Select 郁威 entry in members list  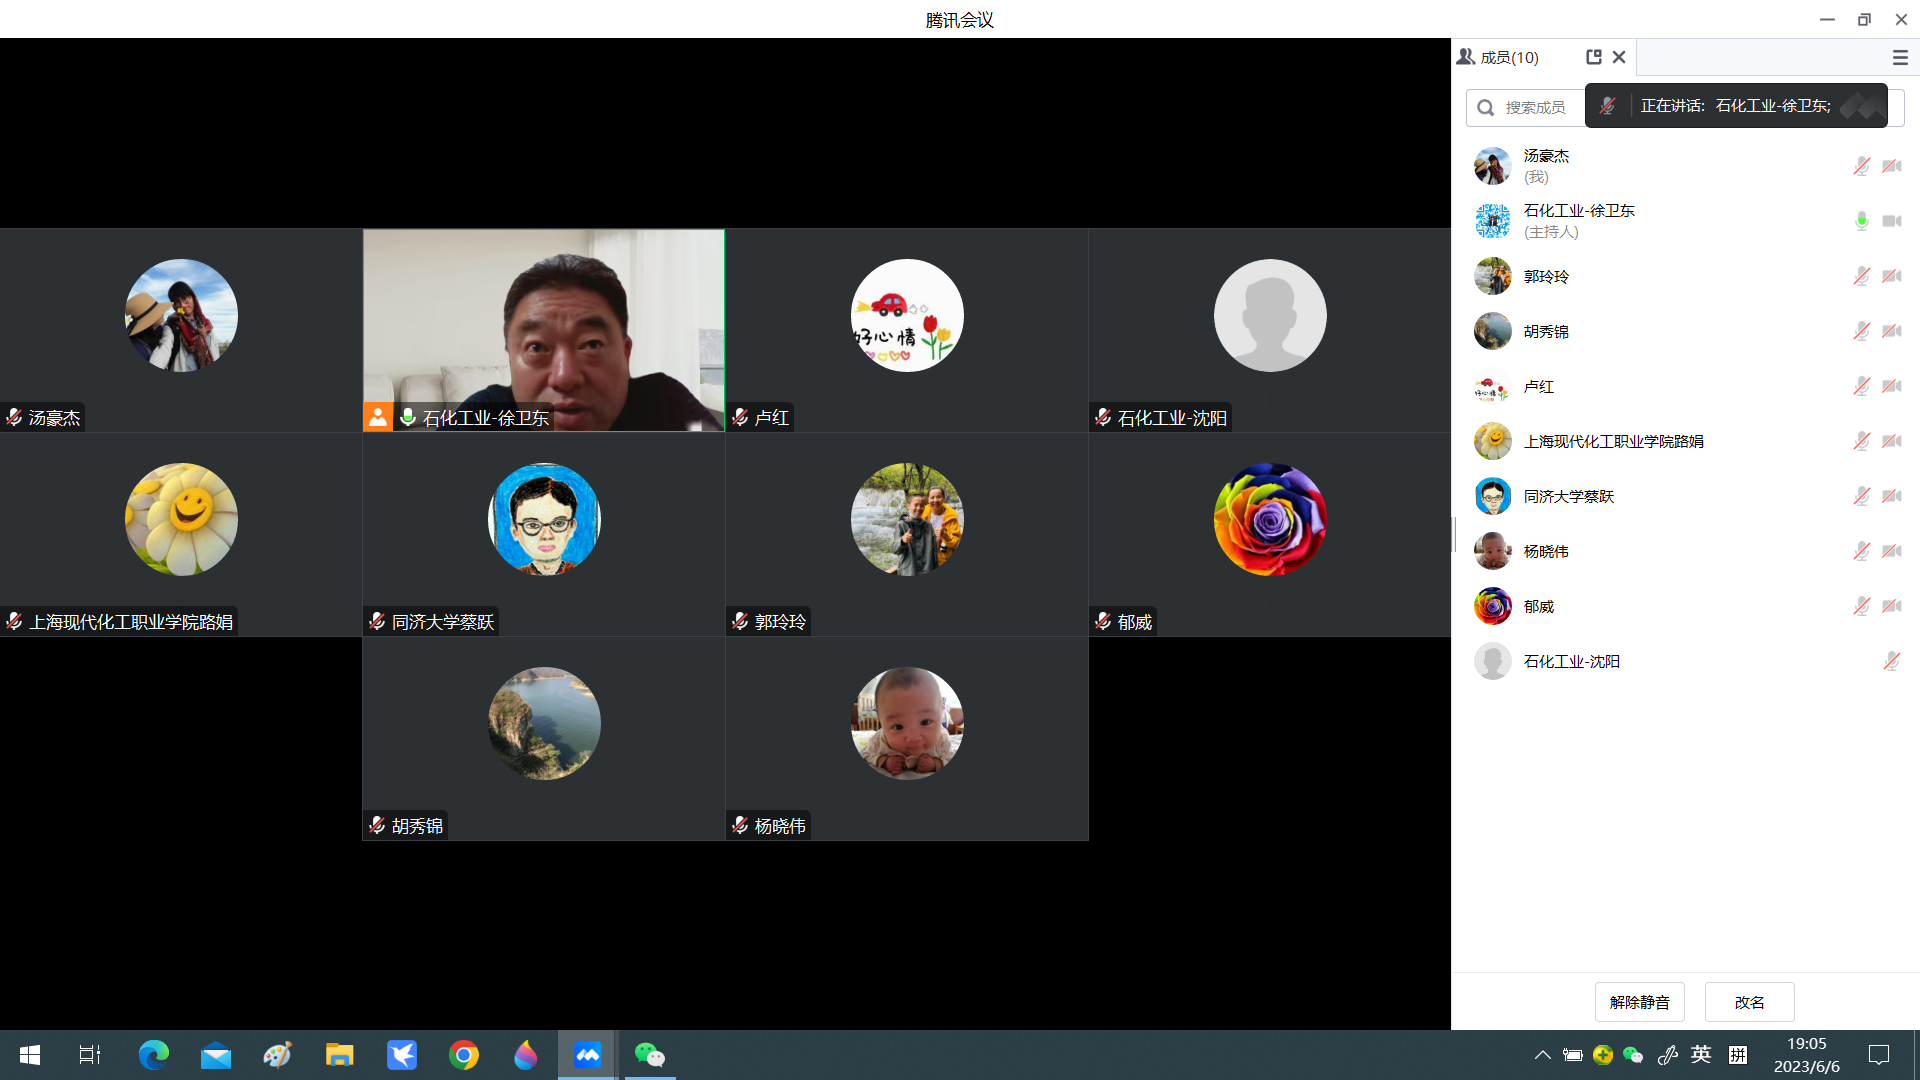pyautogui.click(x=1538, y=606)
